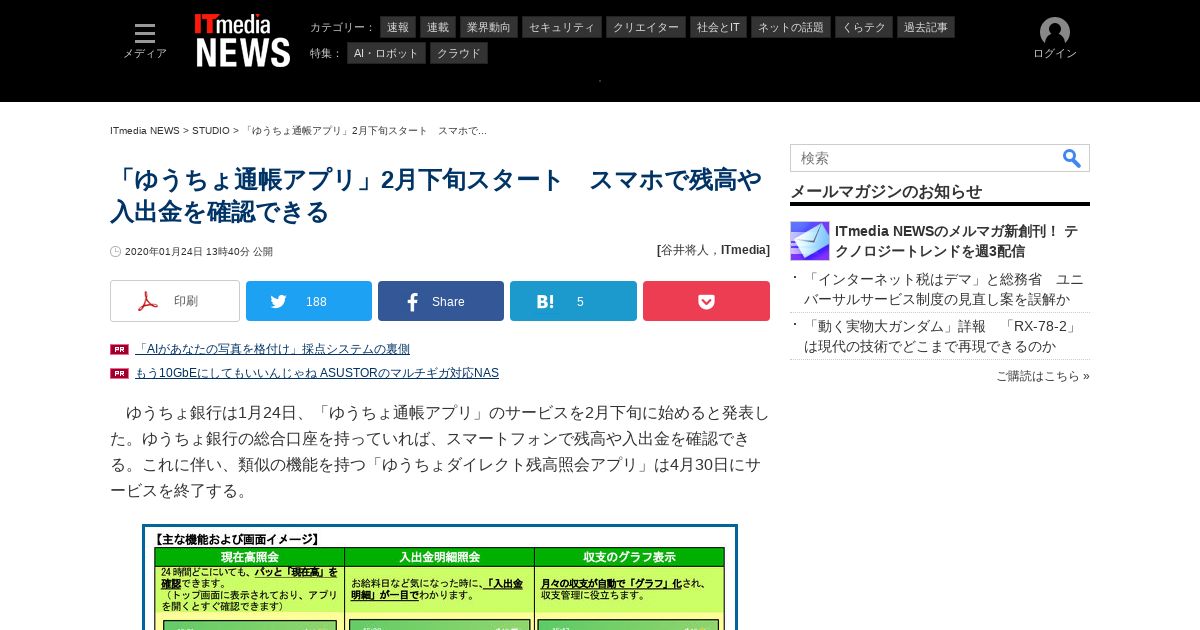Open PR link about AI写真格付け
The image size is (1200, 630).
click(x=272, y=349)
